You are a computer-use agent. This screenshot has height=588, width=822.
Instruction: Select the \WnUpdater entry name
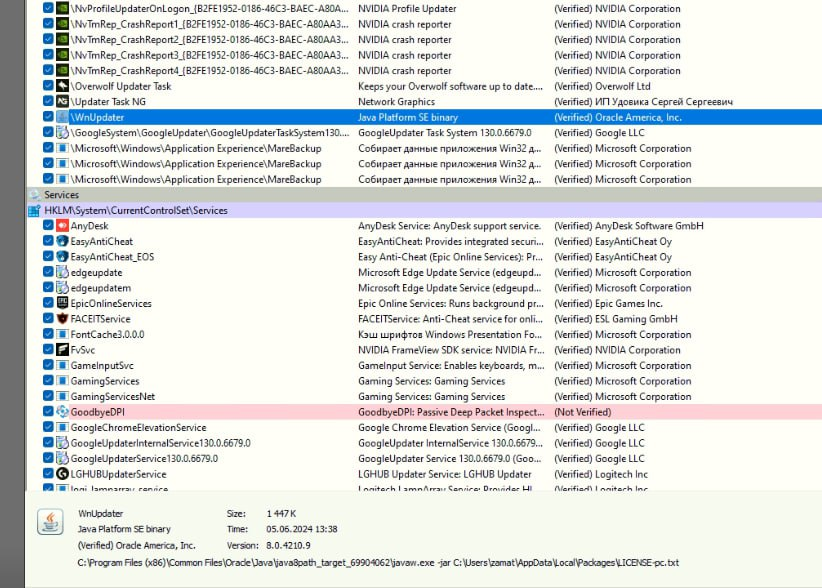pyautogui.click(x=98, y=117)
